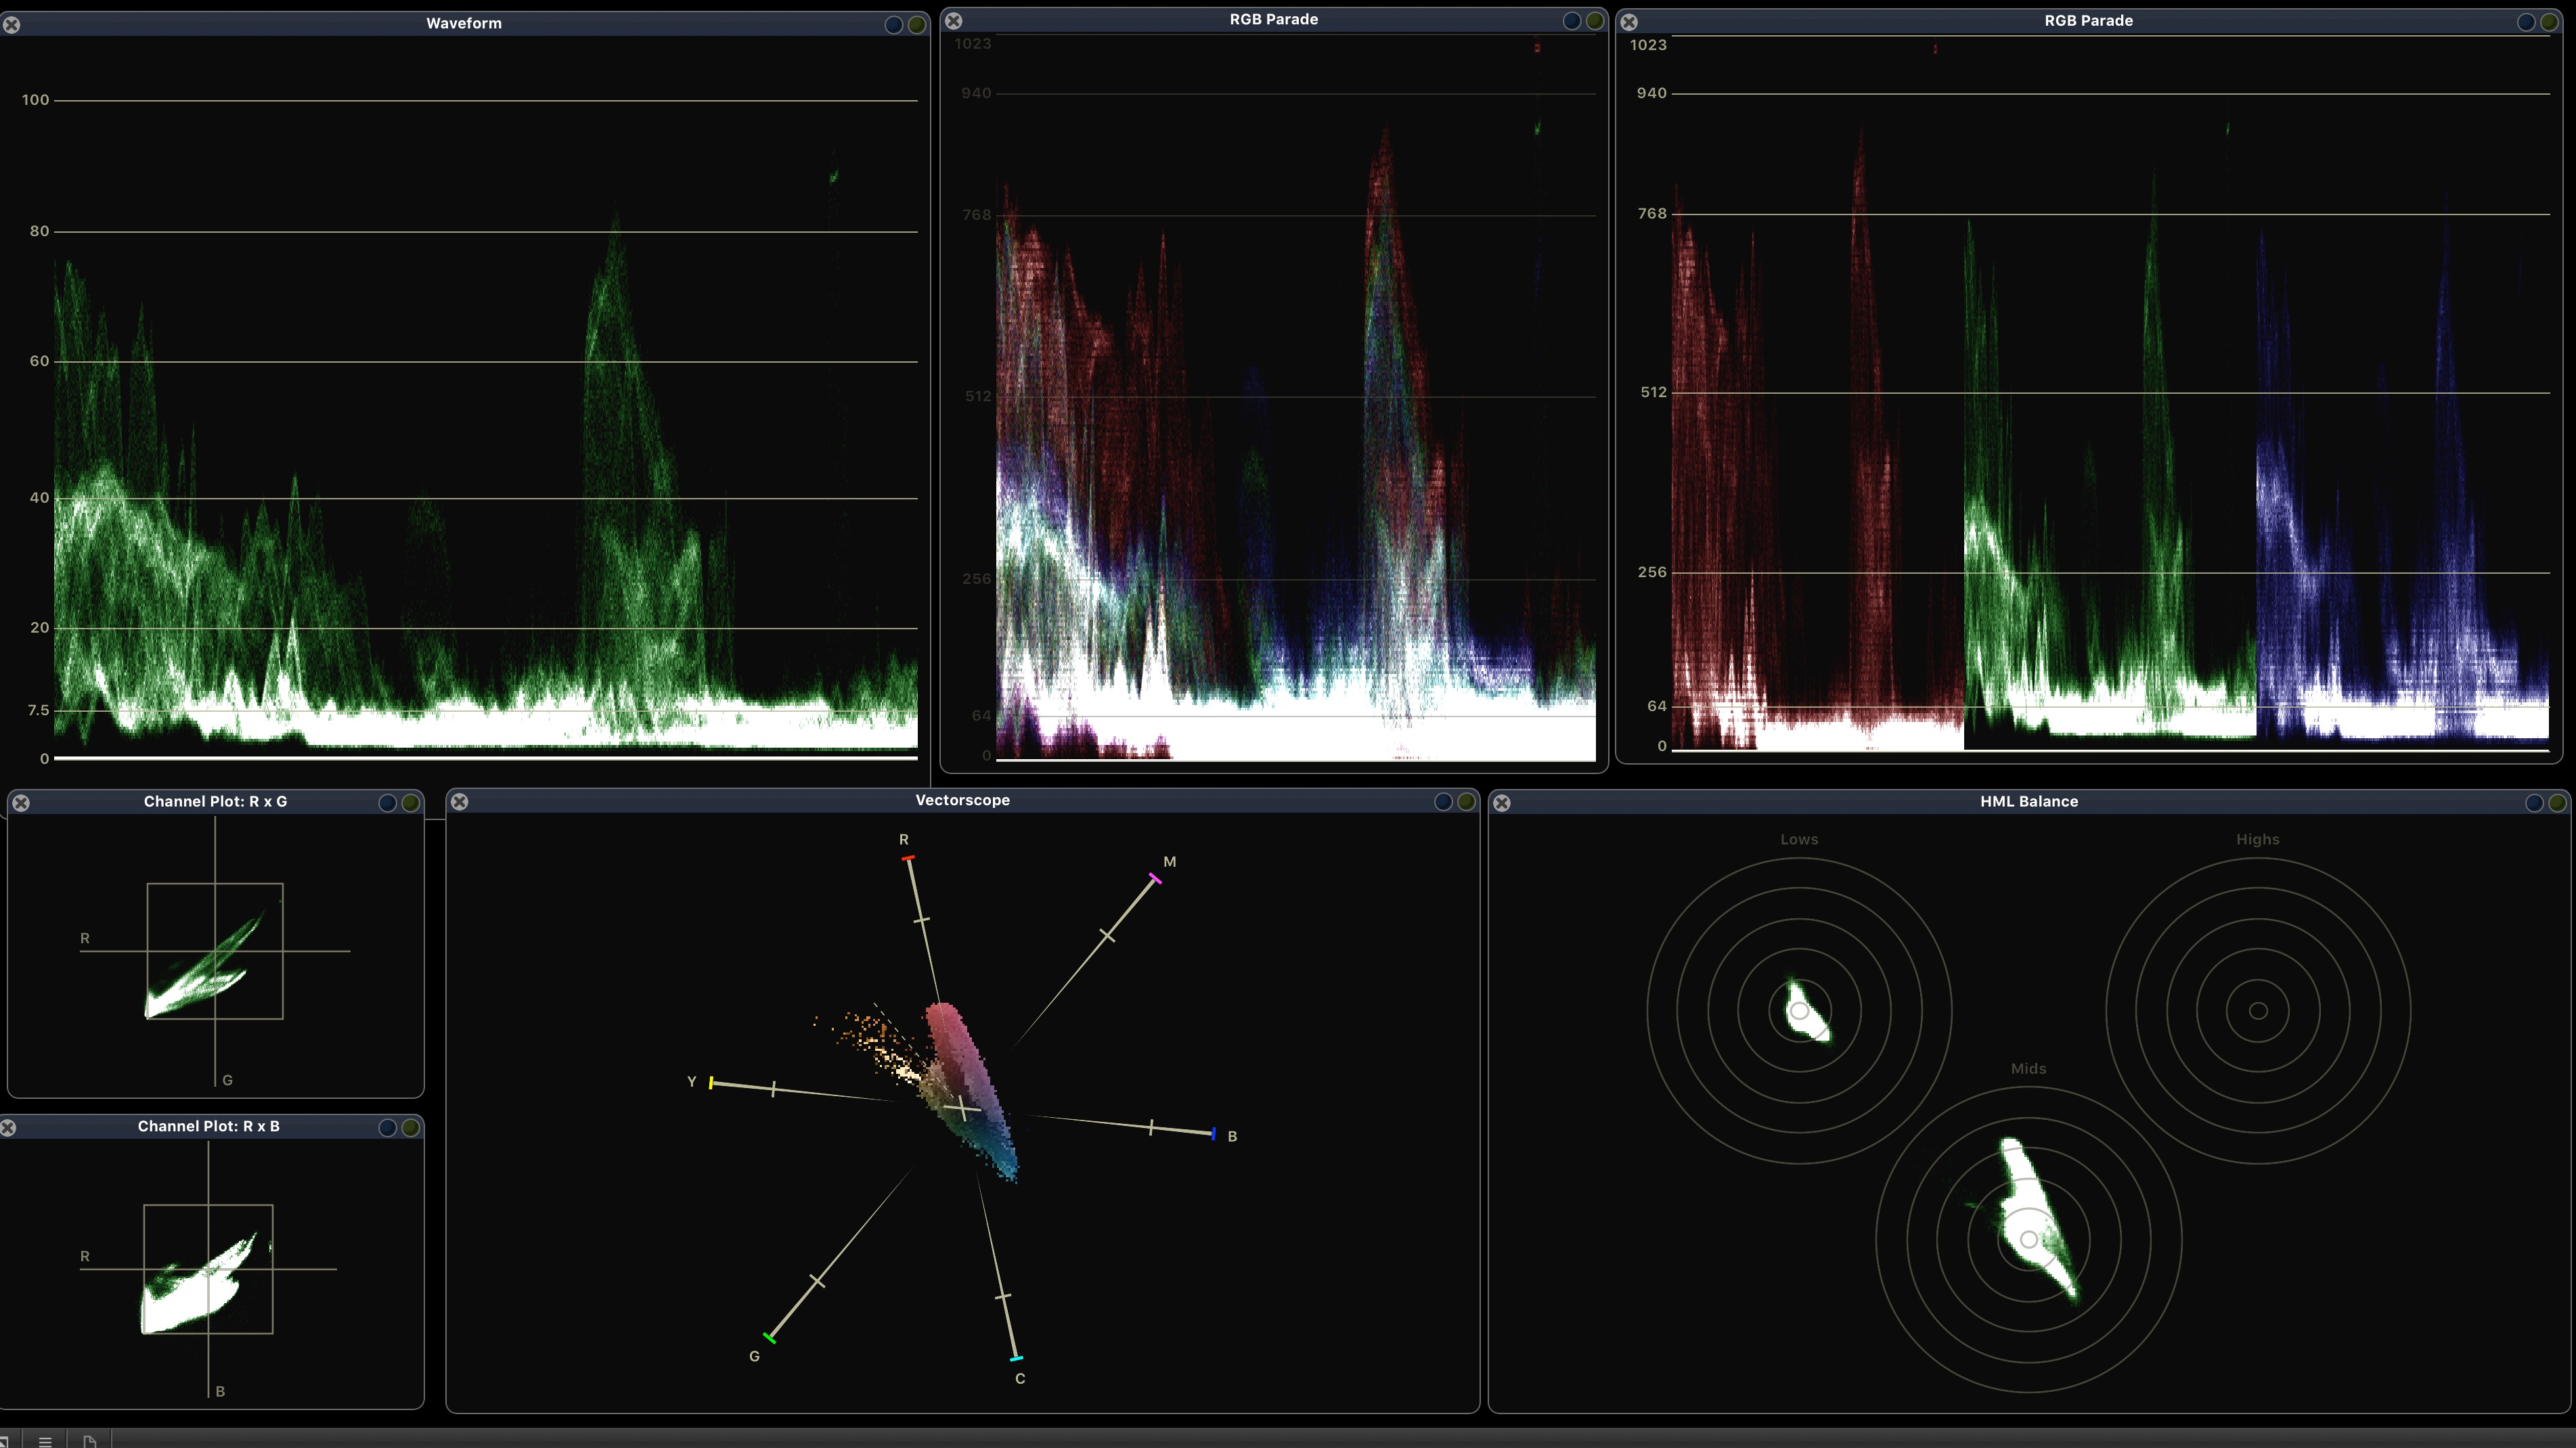Click the blue circle in the Vectorscope header
Image resolution: width=2576 pixels, height=1448 pixels.
point(1443,801)
